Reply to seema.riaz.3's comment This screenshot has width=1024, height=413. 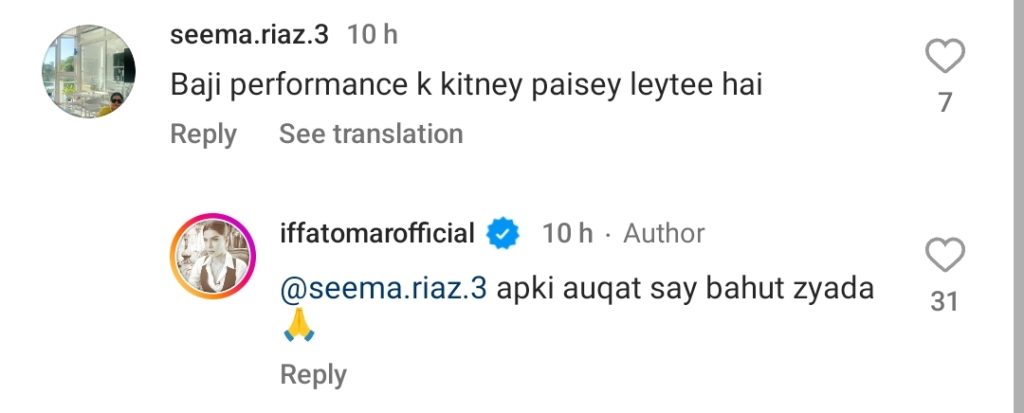(x=203, y=134)
